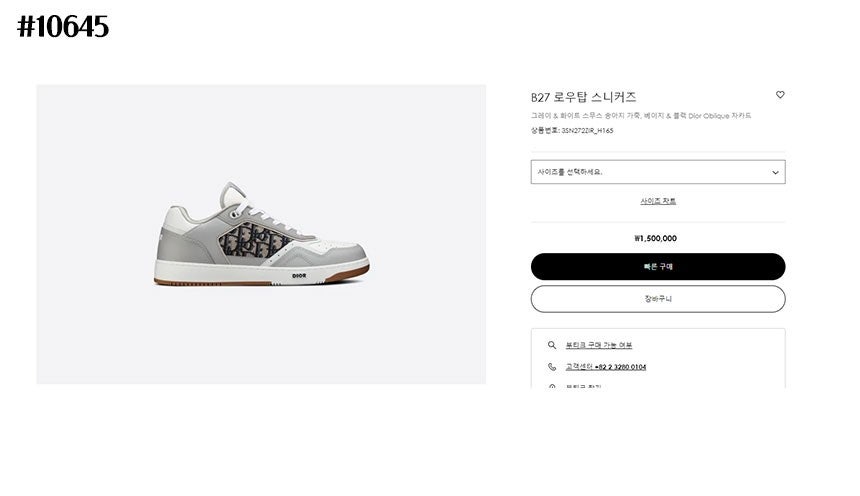Viewport: 860px width, 496px height.
Task: Click the phone icon beside customer center
Action: point(552,367)
